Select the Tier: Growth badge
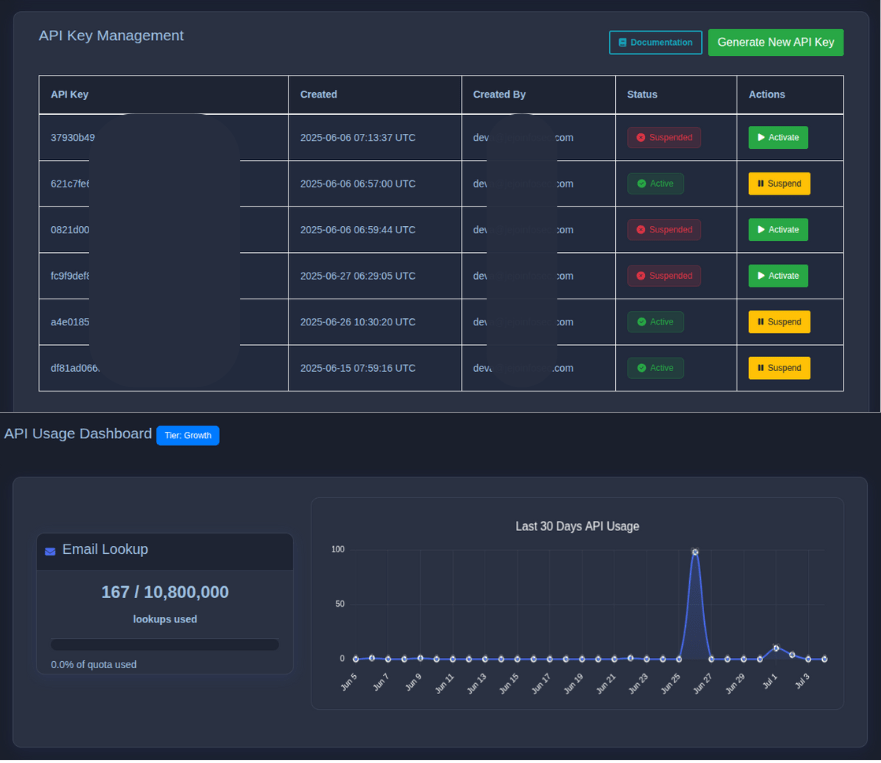Viewport: 881px width, 763px height. pos(187,436)
